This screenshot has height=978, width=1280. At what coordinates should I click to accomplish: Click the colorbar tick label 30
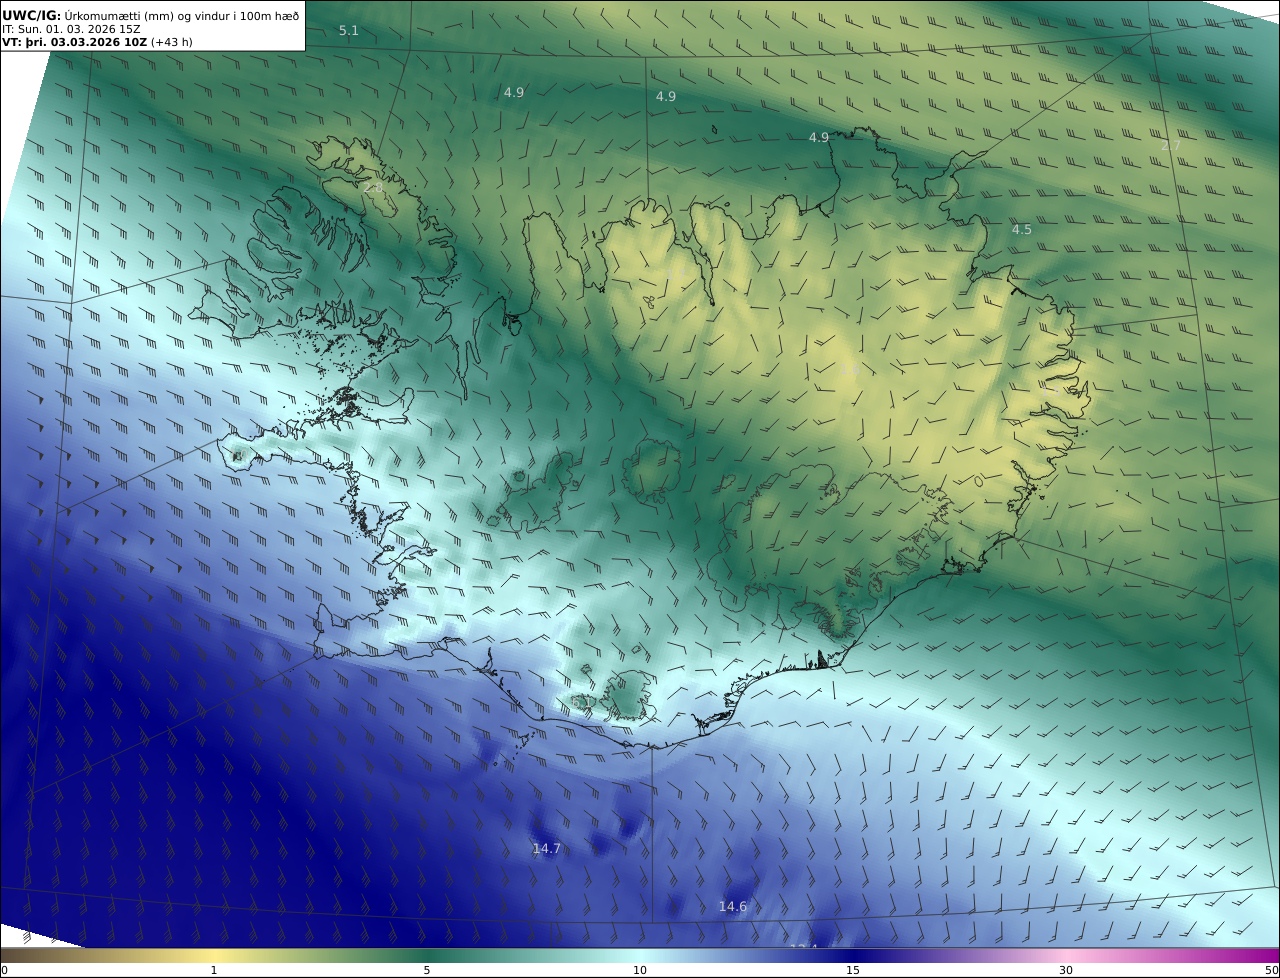click(x=1066, y=970)
